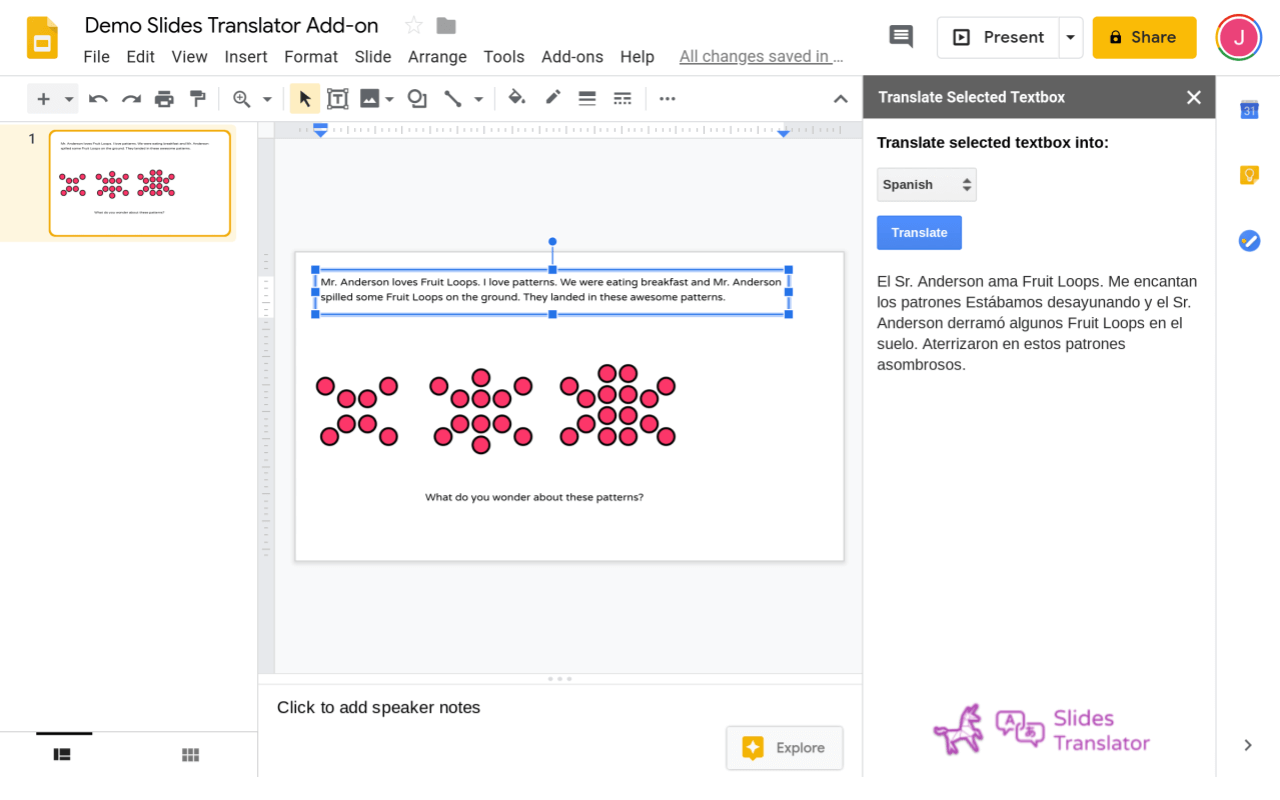
Task: Click the blue Translate button
Action: click(x=919, y=232)
